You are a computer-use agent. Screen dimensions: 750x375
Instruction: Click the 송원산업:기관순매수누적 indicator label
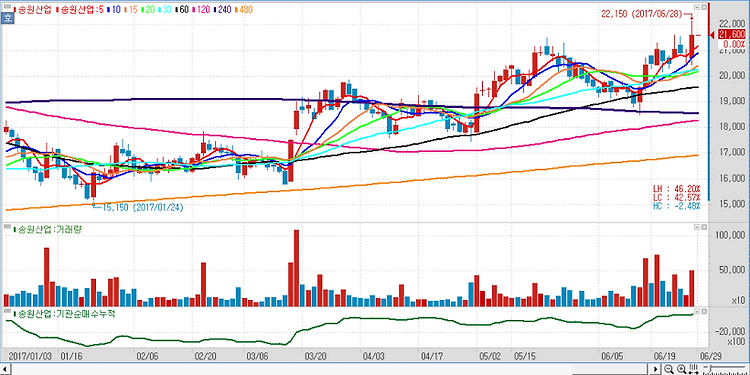(64, 314)
